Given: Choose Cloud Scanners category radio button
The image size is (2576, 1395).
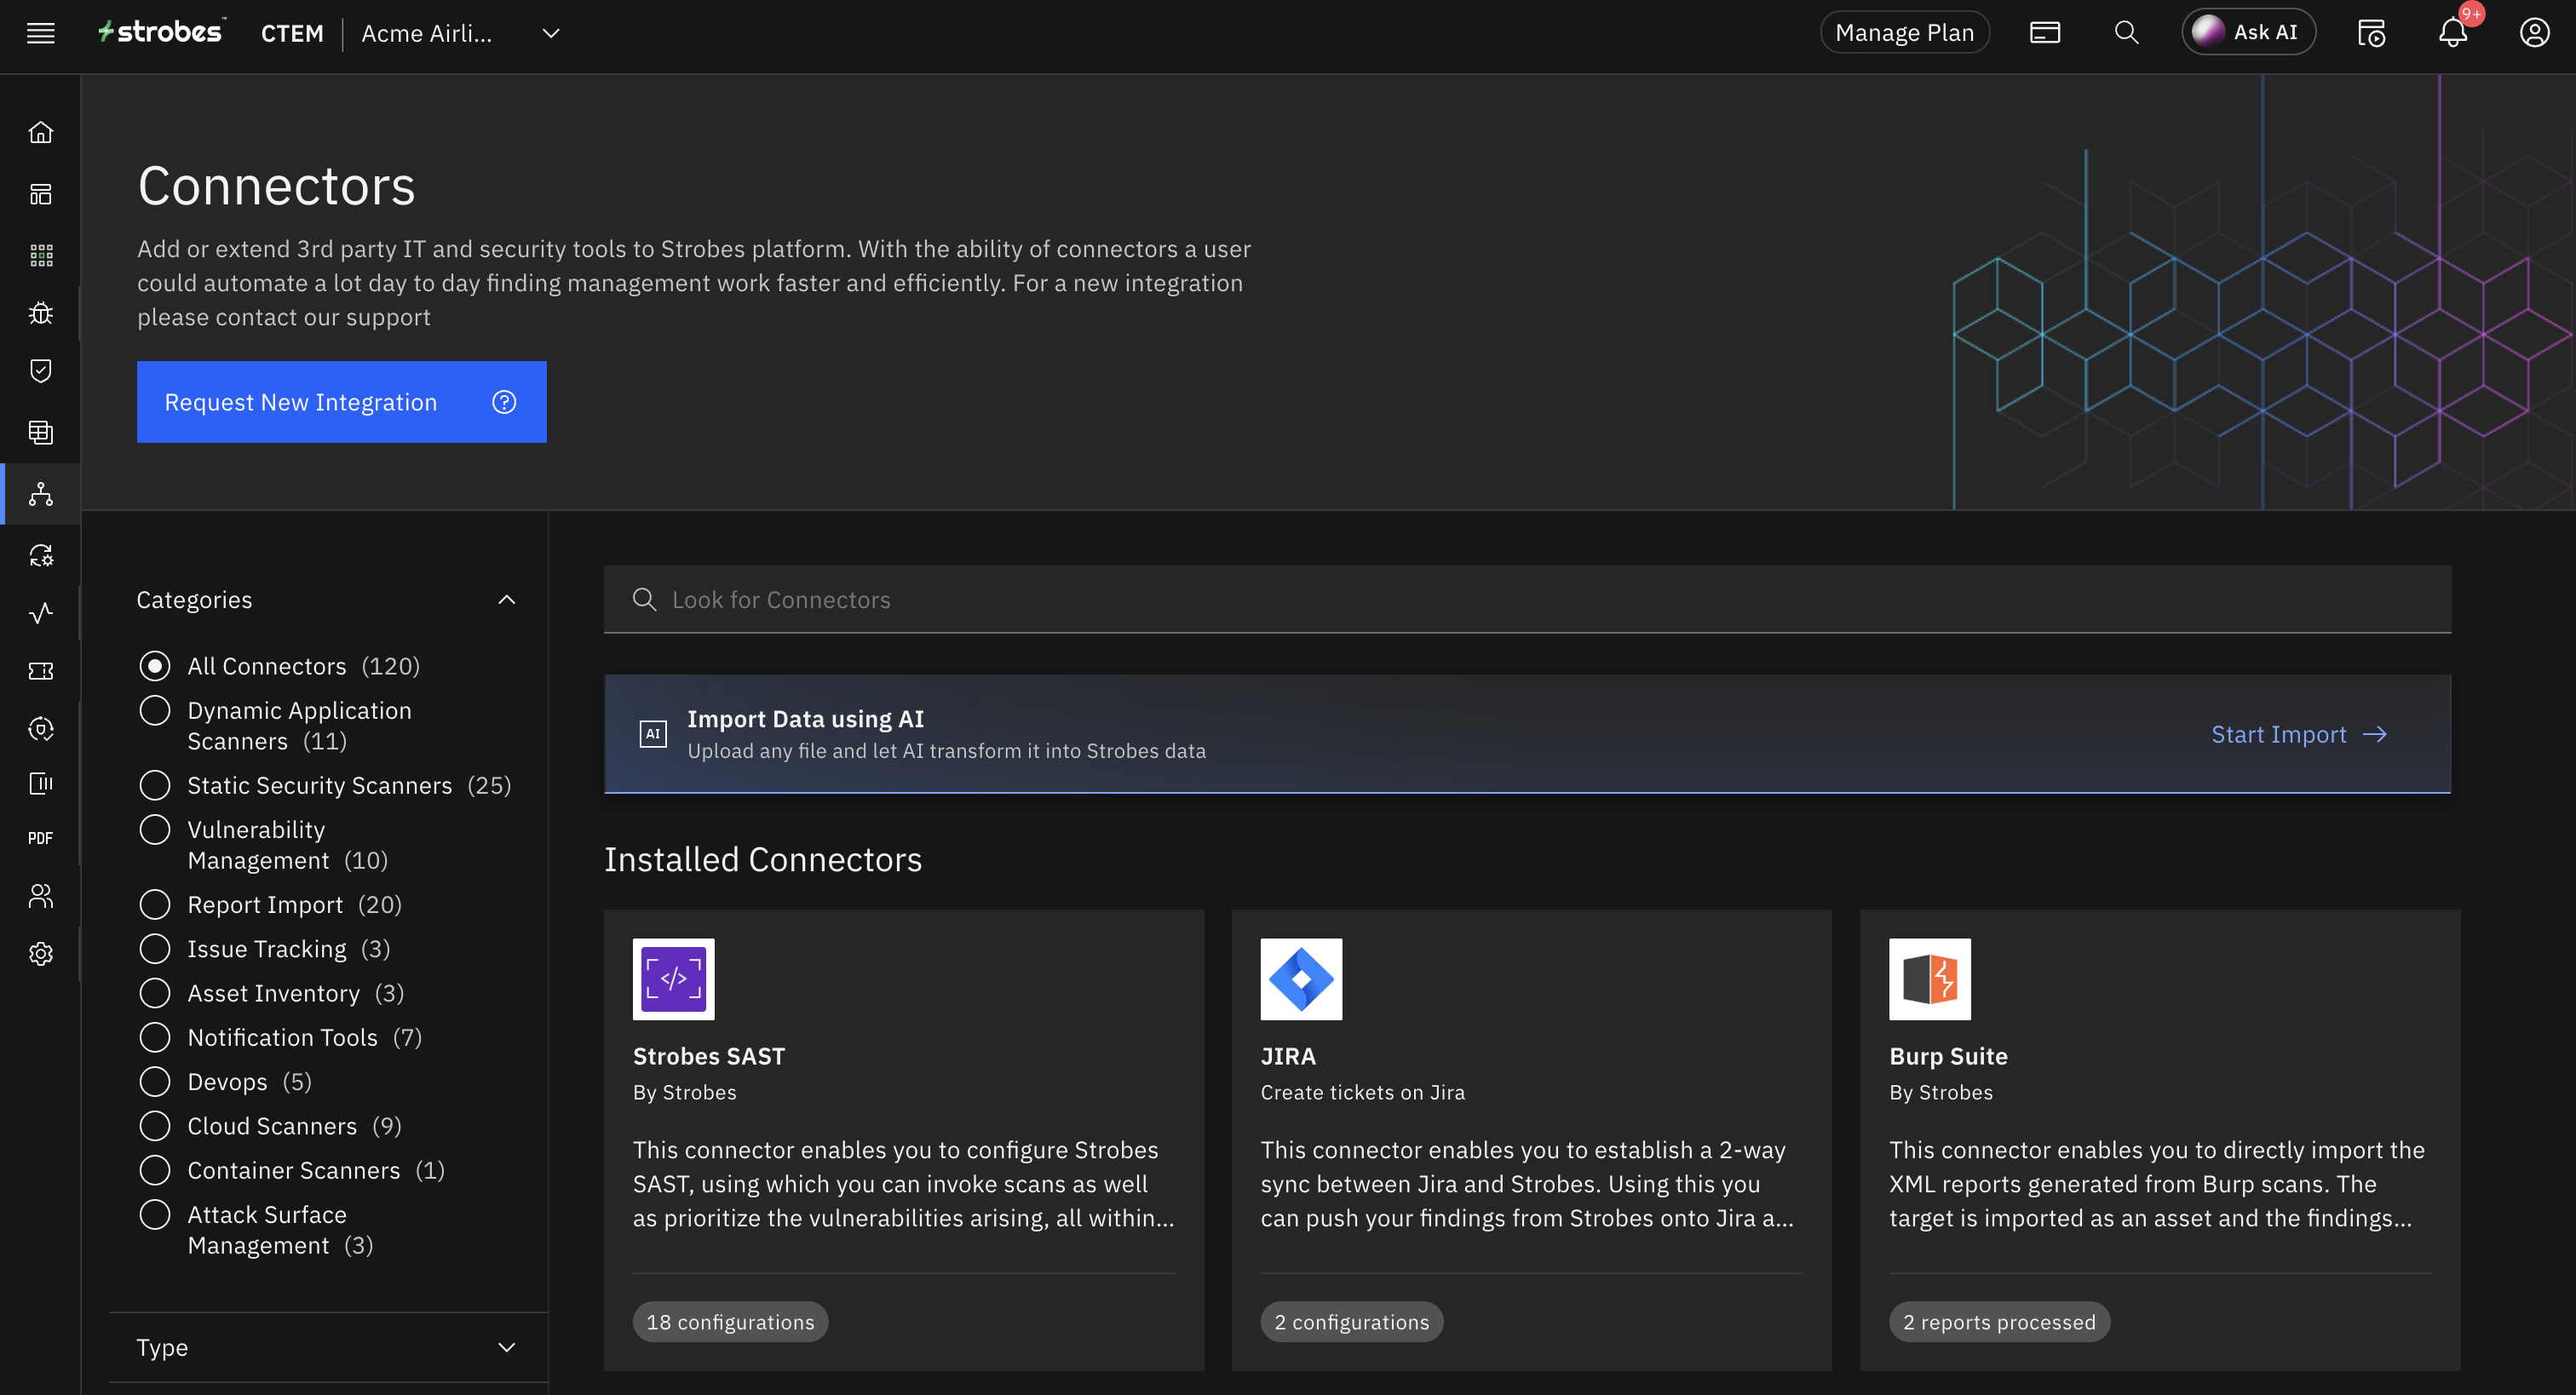Looking at the screenshot, I should pos(155,1125).
